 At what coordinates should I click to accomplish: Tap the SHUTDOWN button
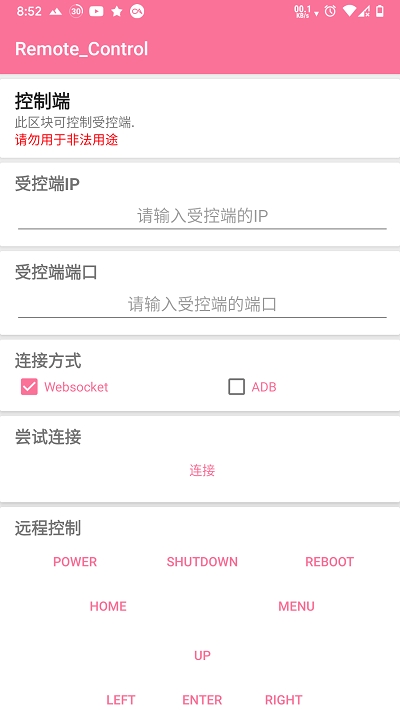(x=202, y=562)
